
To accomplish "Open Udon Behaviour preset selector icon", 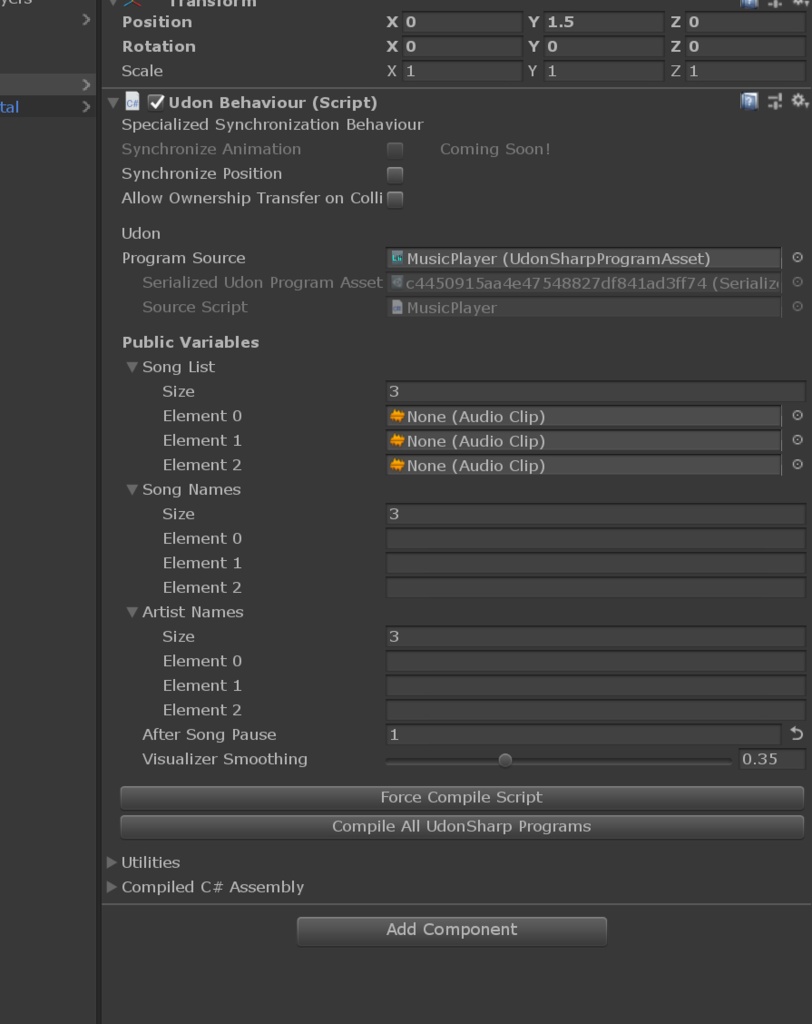I will (775, 102).
